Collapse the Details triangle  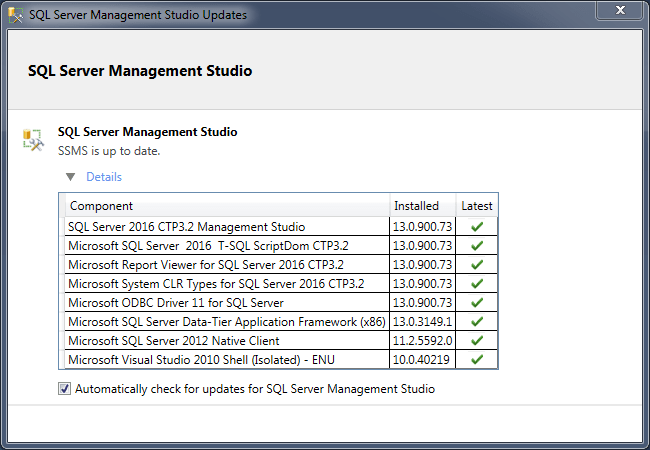click(70, 177)
